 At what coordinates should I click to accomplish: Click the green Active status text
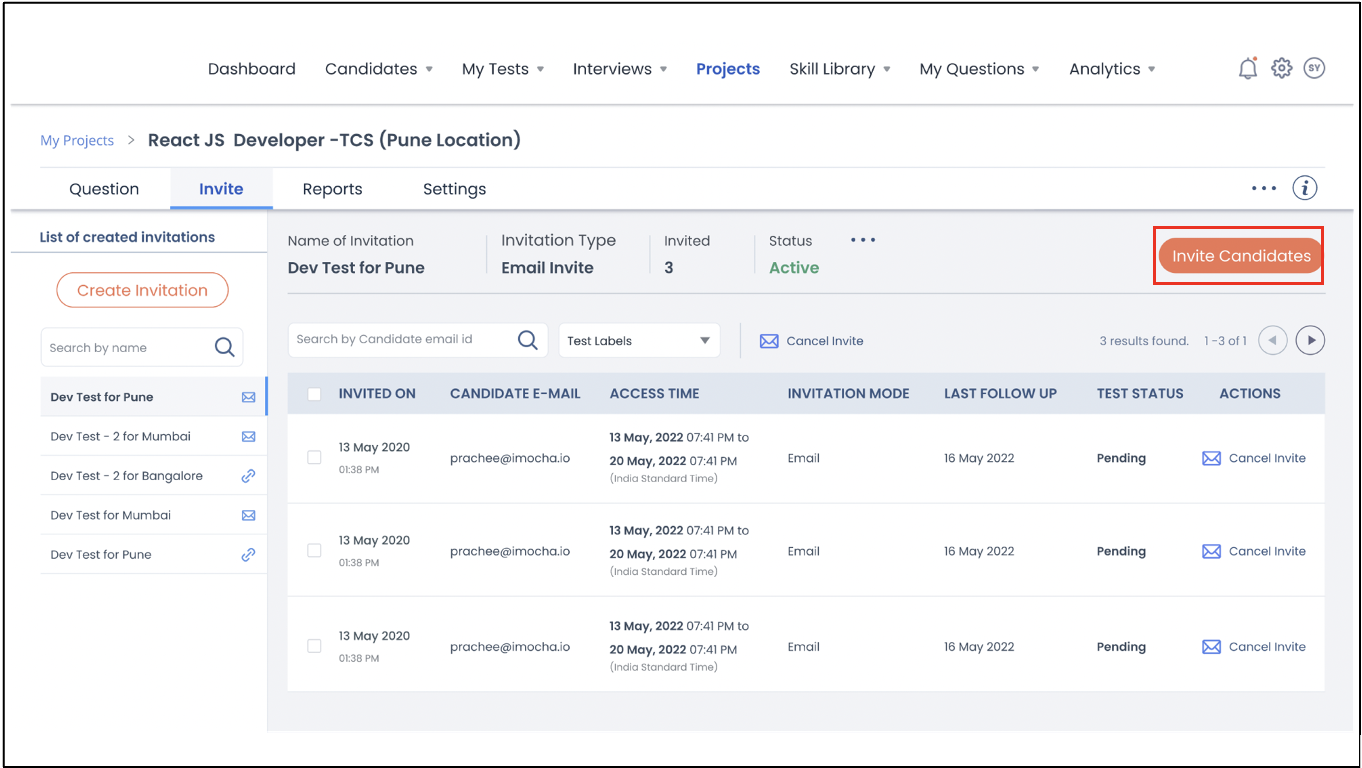(x=794, y=268)
